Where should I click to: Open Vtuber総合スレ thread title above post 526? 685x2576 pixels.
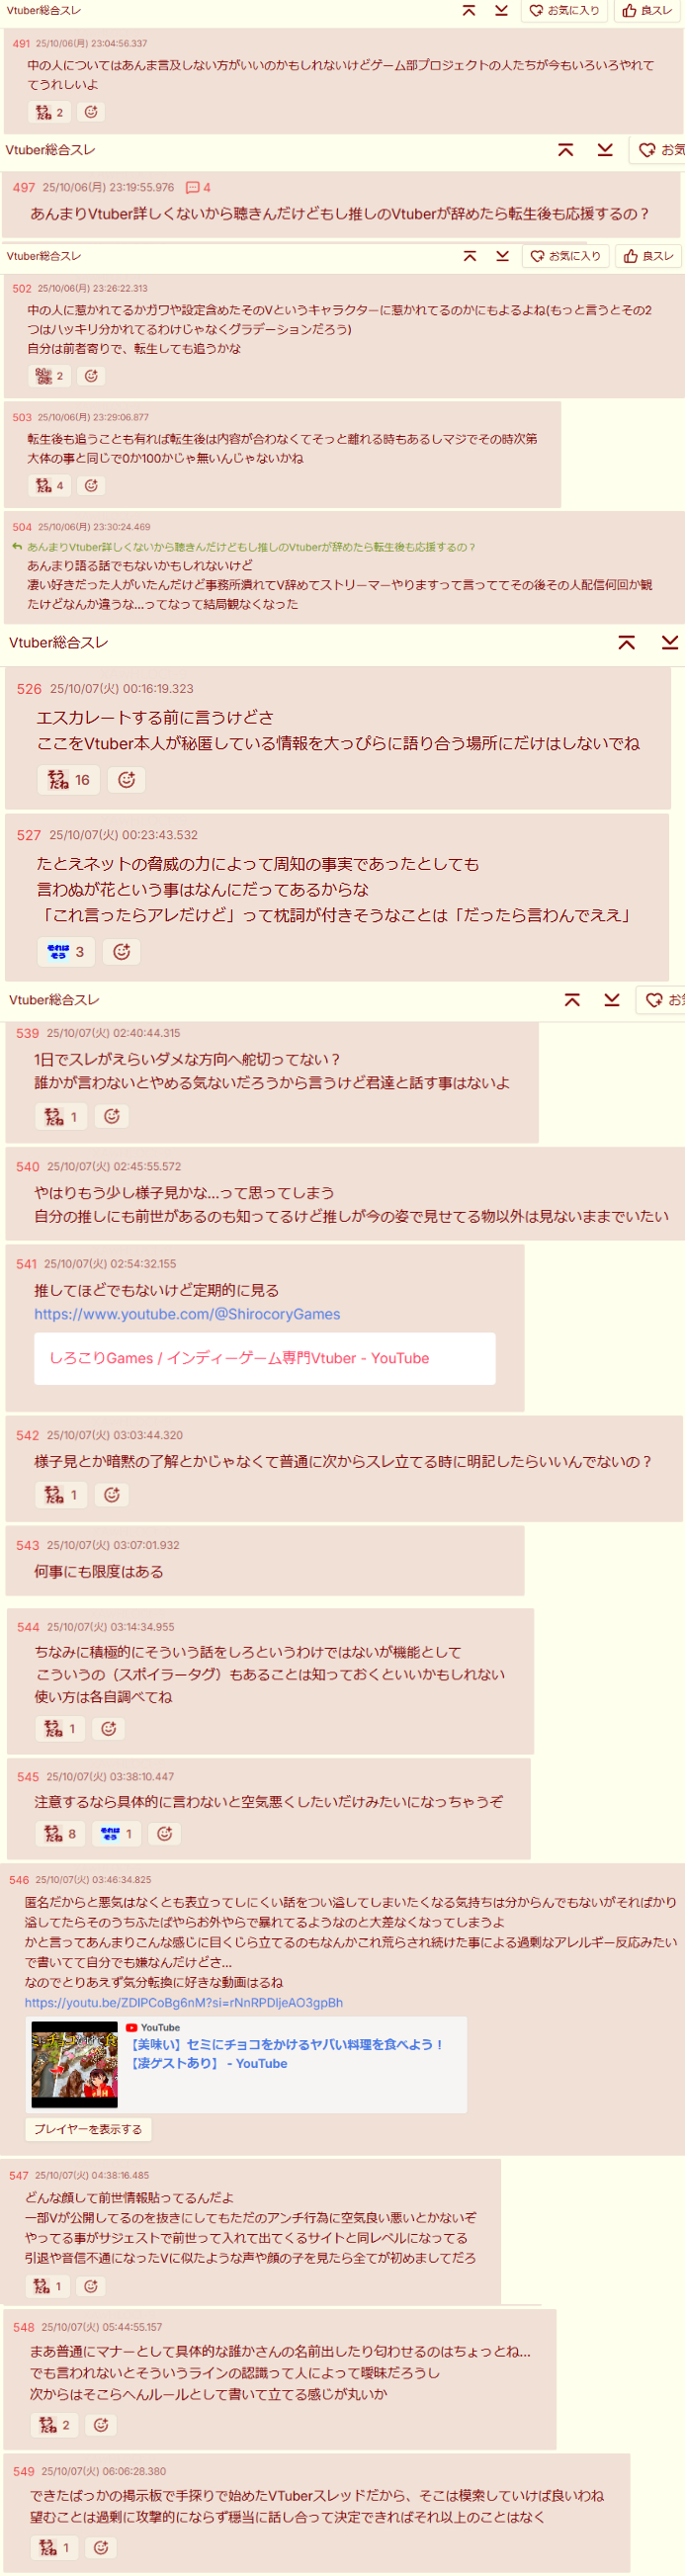(58, 643)
